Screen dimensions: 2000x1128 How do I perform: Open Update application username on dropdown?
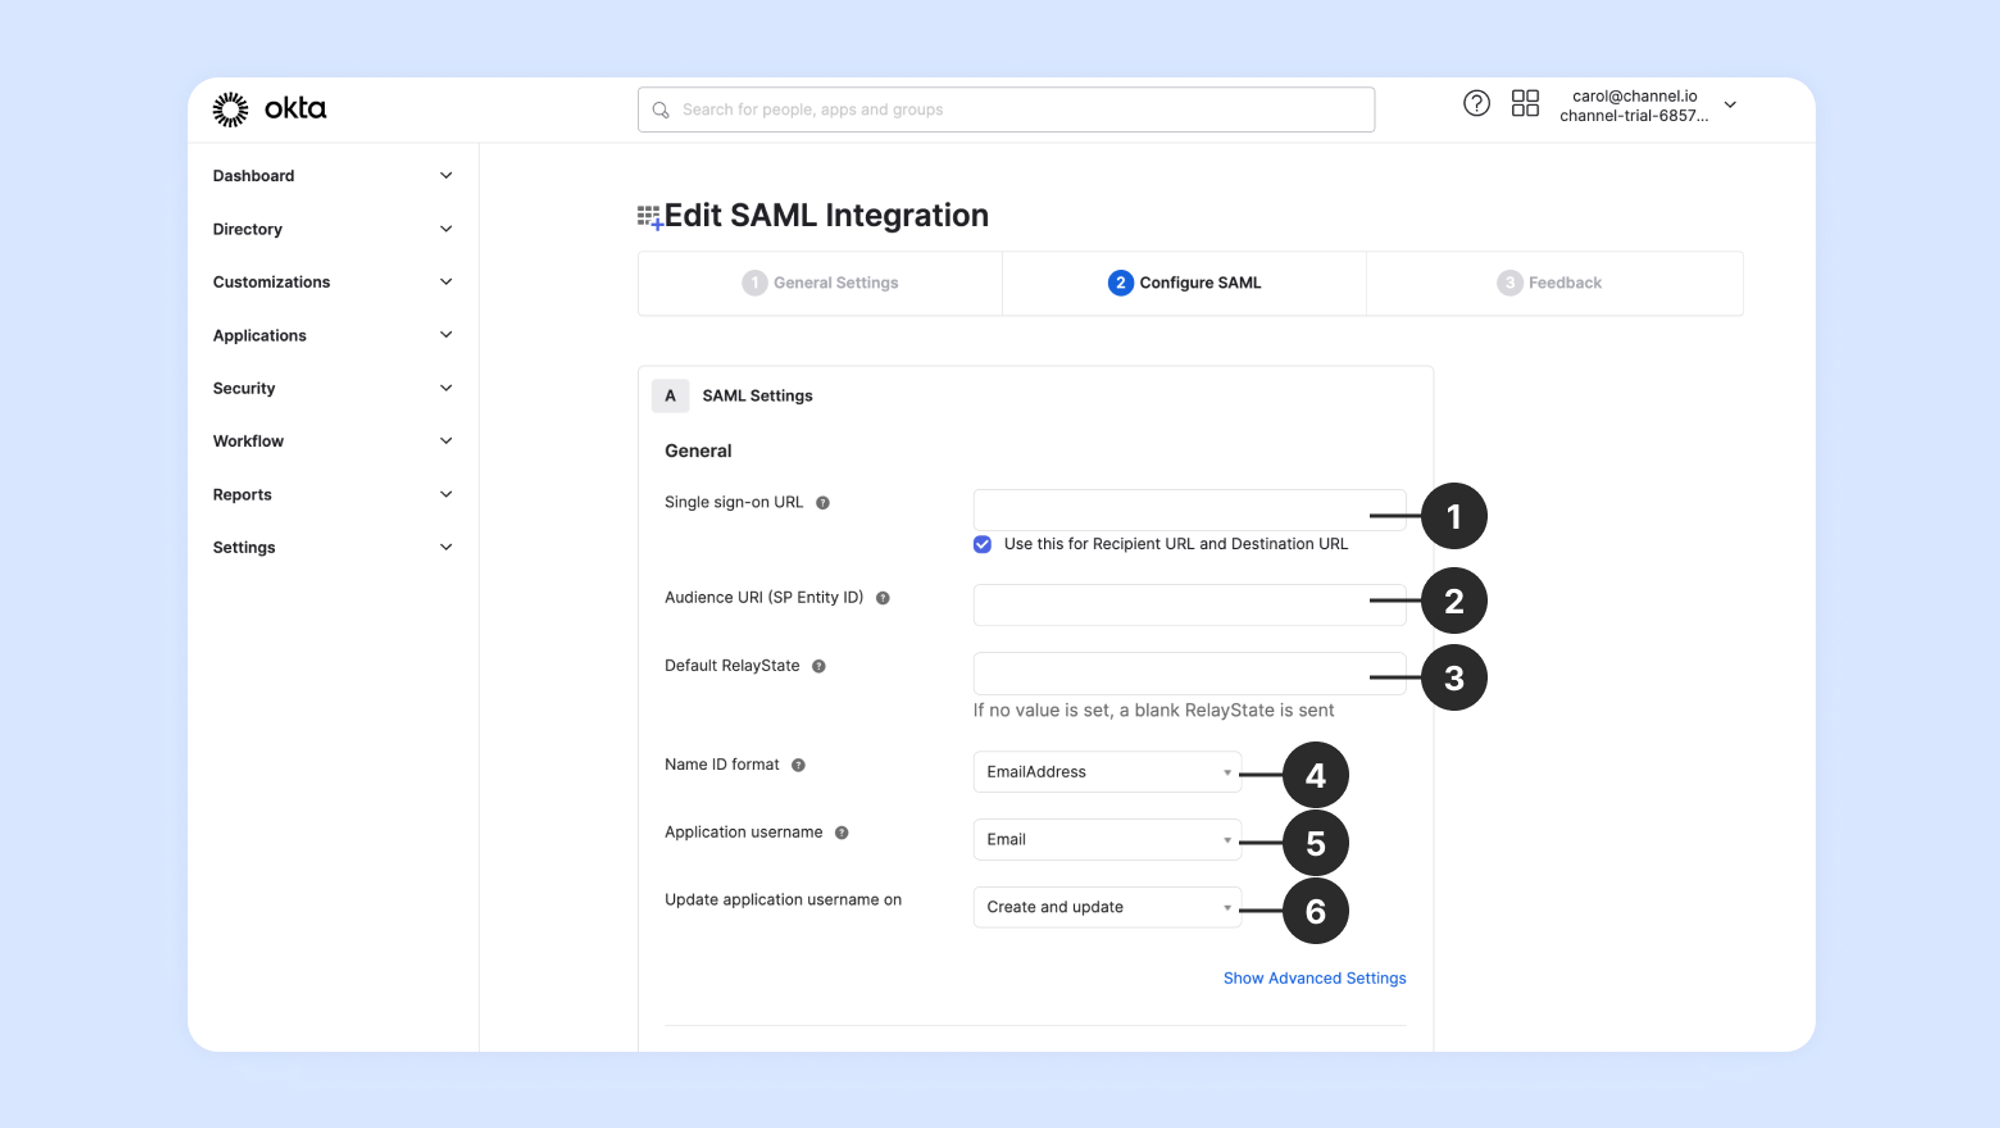[x=1107, y=907]
